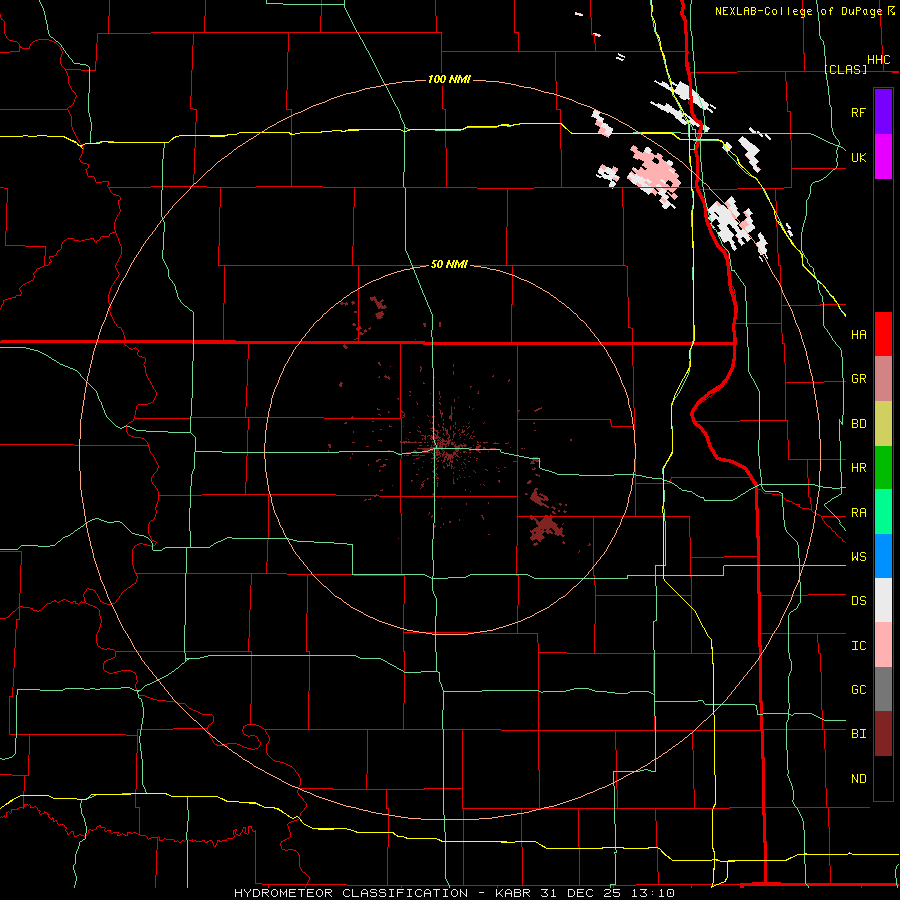Click the 100 NMI range ring label
The image size is (900, 900).
coord(449,79)
